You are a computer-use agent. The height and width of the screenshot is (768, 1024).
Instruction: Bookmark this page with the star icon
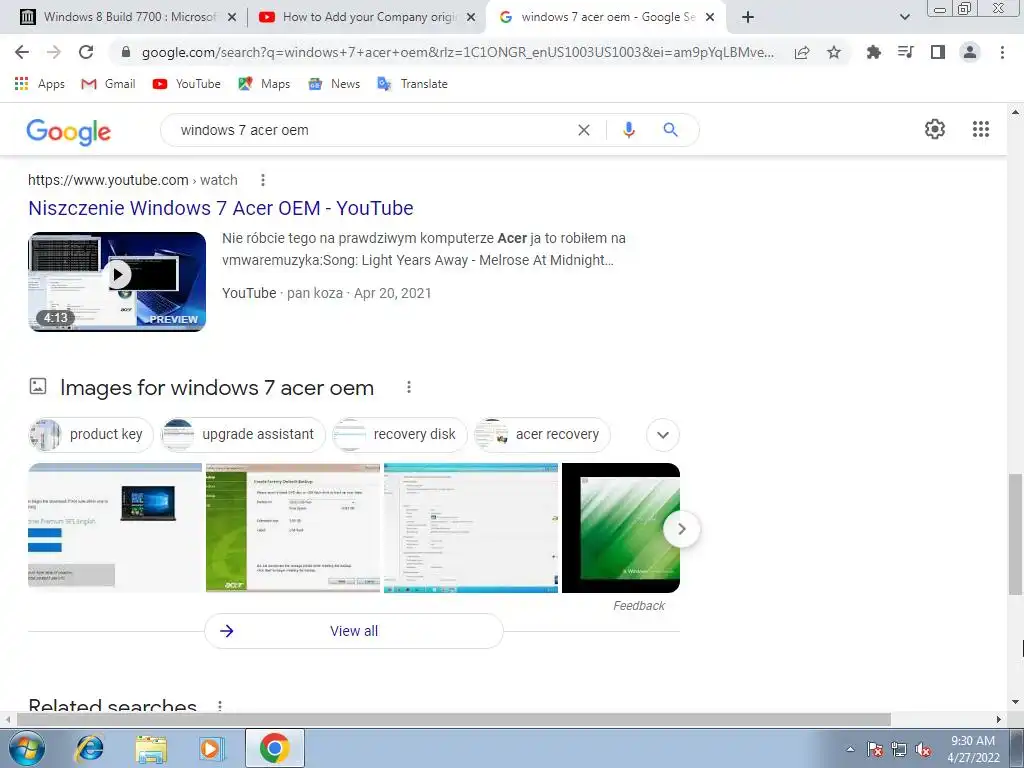pos(834,52)
